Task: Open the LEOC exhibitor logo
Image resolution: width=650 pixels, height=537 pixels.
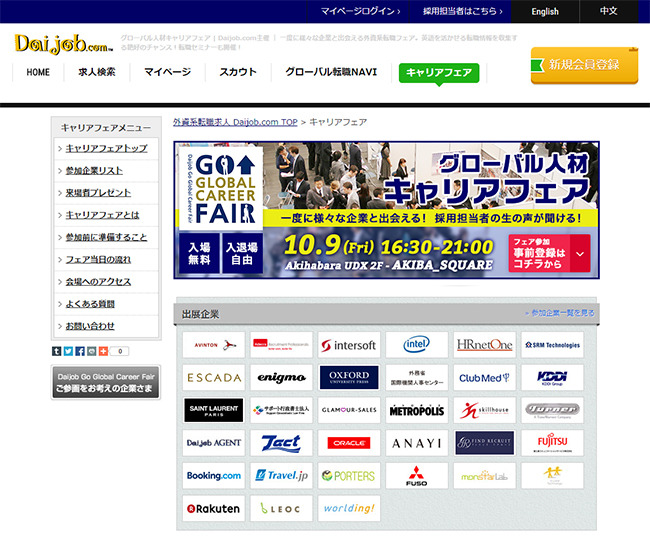Action: (x=281, y=508)
